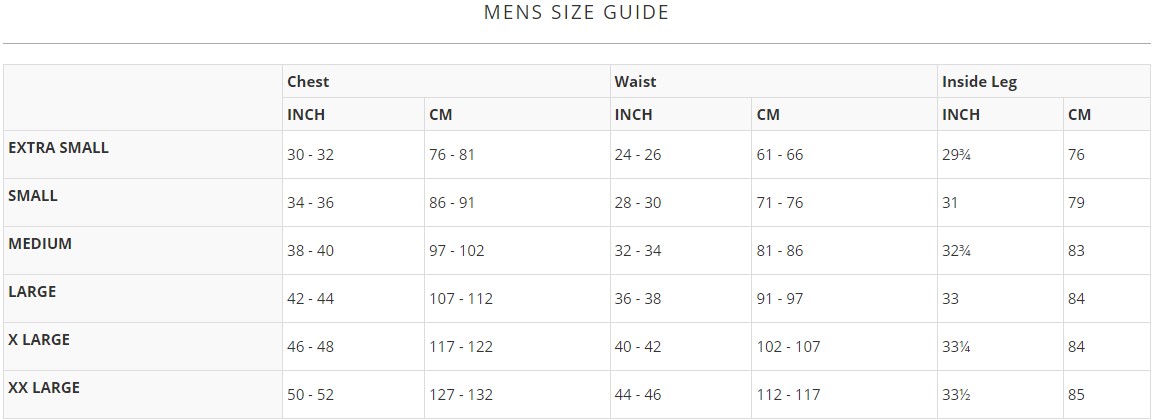Select the Waist column header
The width and height of the screenshot is (1152, 420).
[635, 82]
